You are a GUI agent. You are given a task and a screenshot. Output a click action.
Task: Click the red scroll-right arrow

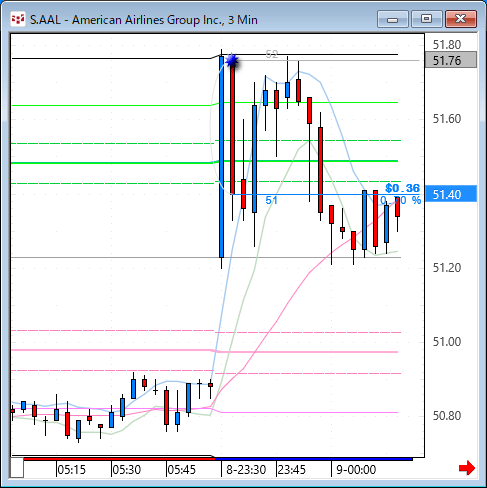[467, 468]
